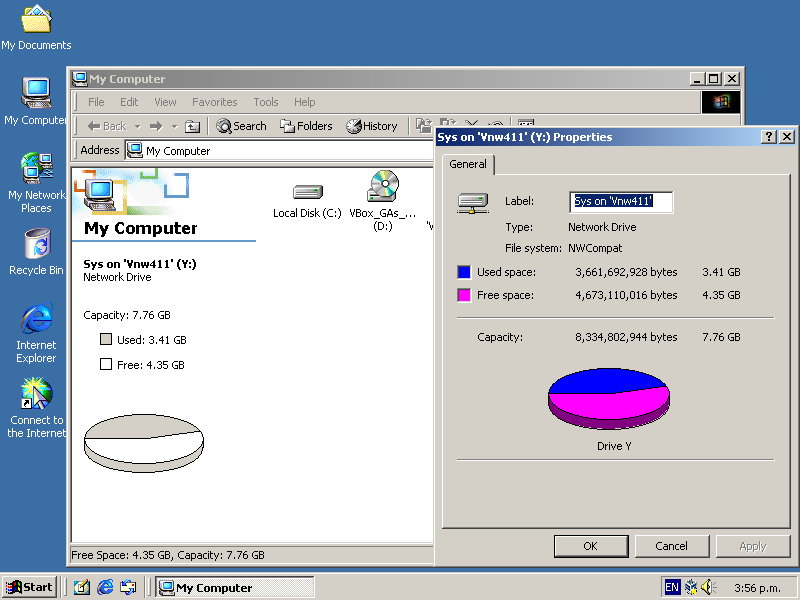Select the VBox_GAs (D:) CD drive
This screenshot has width=800, height=600.
tap(382, 188)
